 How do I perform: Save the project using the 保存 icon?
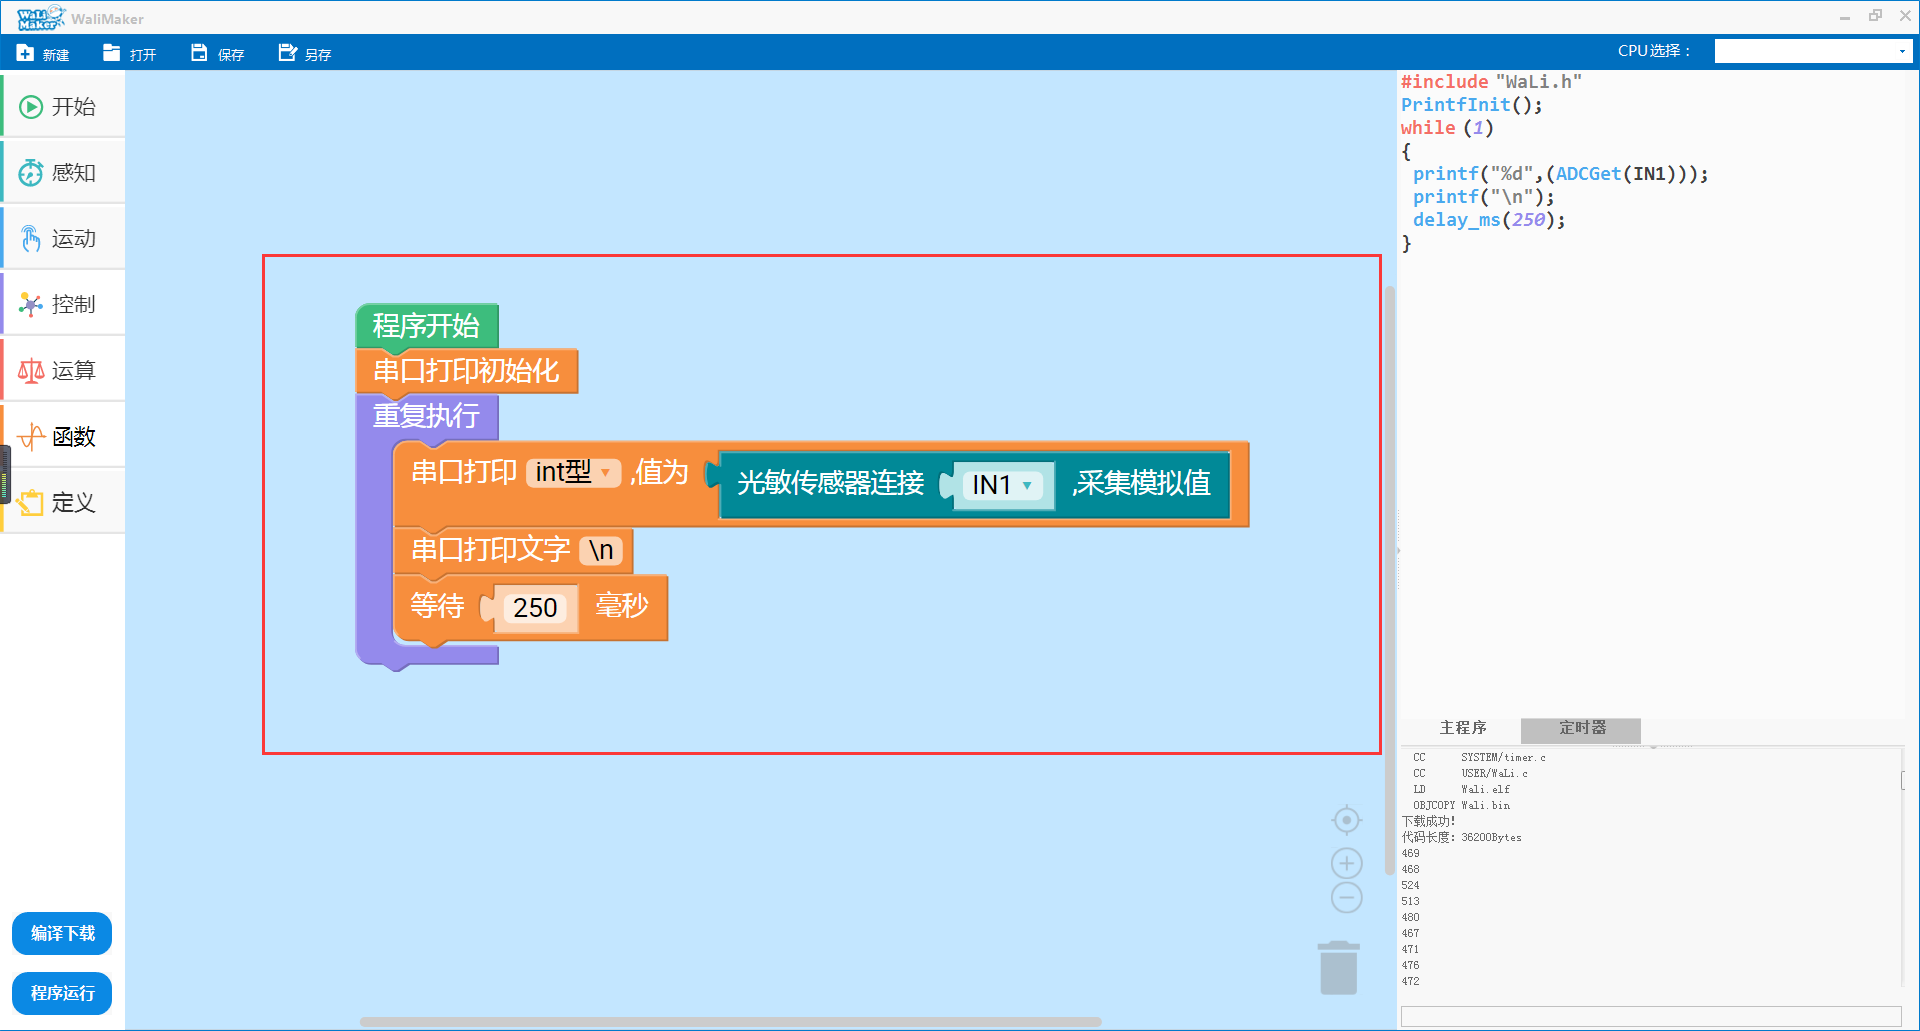coord(199,53)
